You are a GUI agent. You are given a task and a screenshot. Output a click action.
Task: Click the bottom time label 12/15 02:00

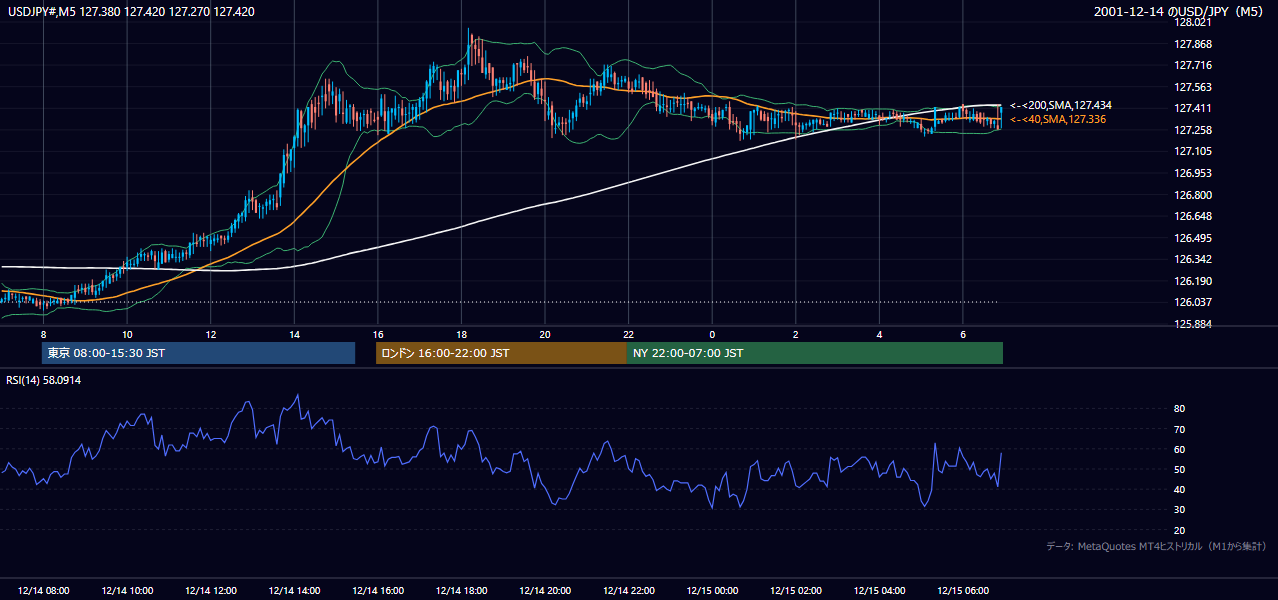coord(795,591)
